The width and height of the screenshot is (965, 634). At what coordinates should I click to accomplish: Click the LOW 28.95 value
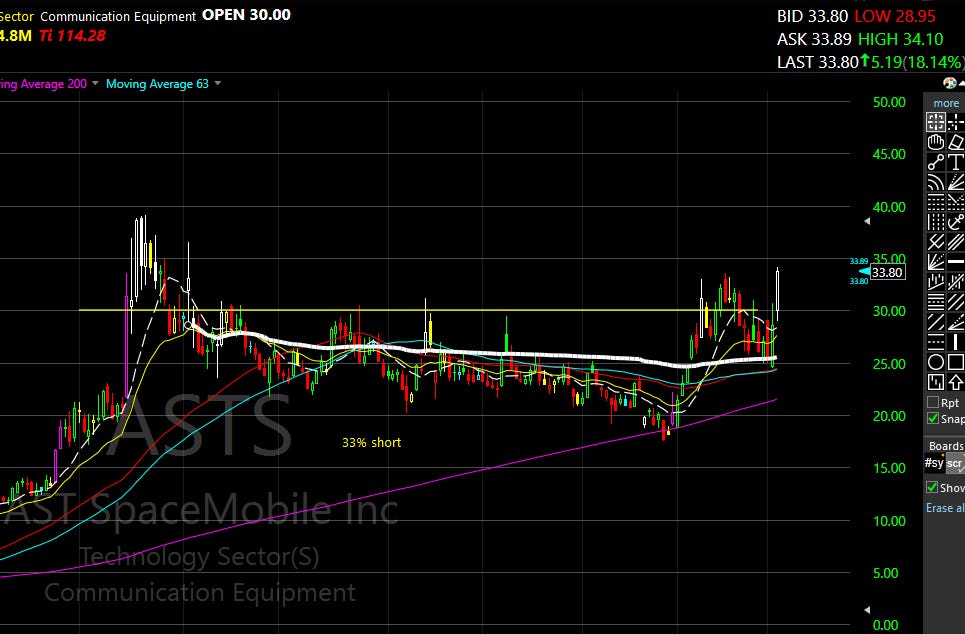pos(895,16)
